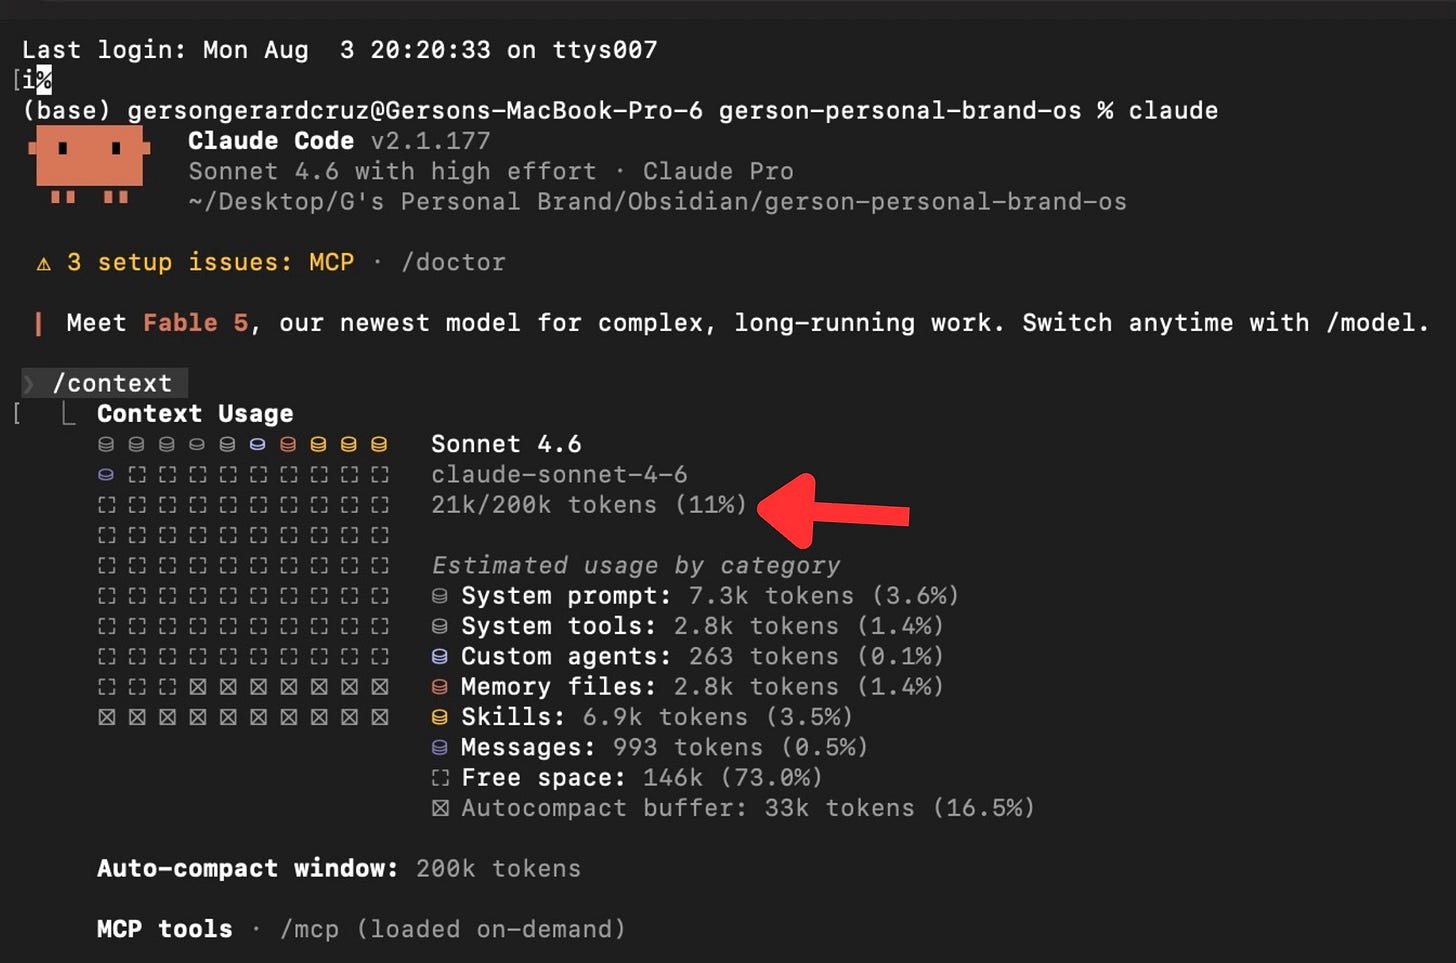Click the red arrow annotation
This screenshot has width=1456, height=963.
(833, 511)
